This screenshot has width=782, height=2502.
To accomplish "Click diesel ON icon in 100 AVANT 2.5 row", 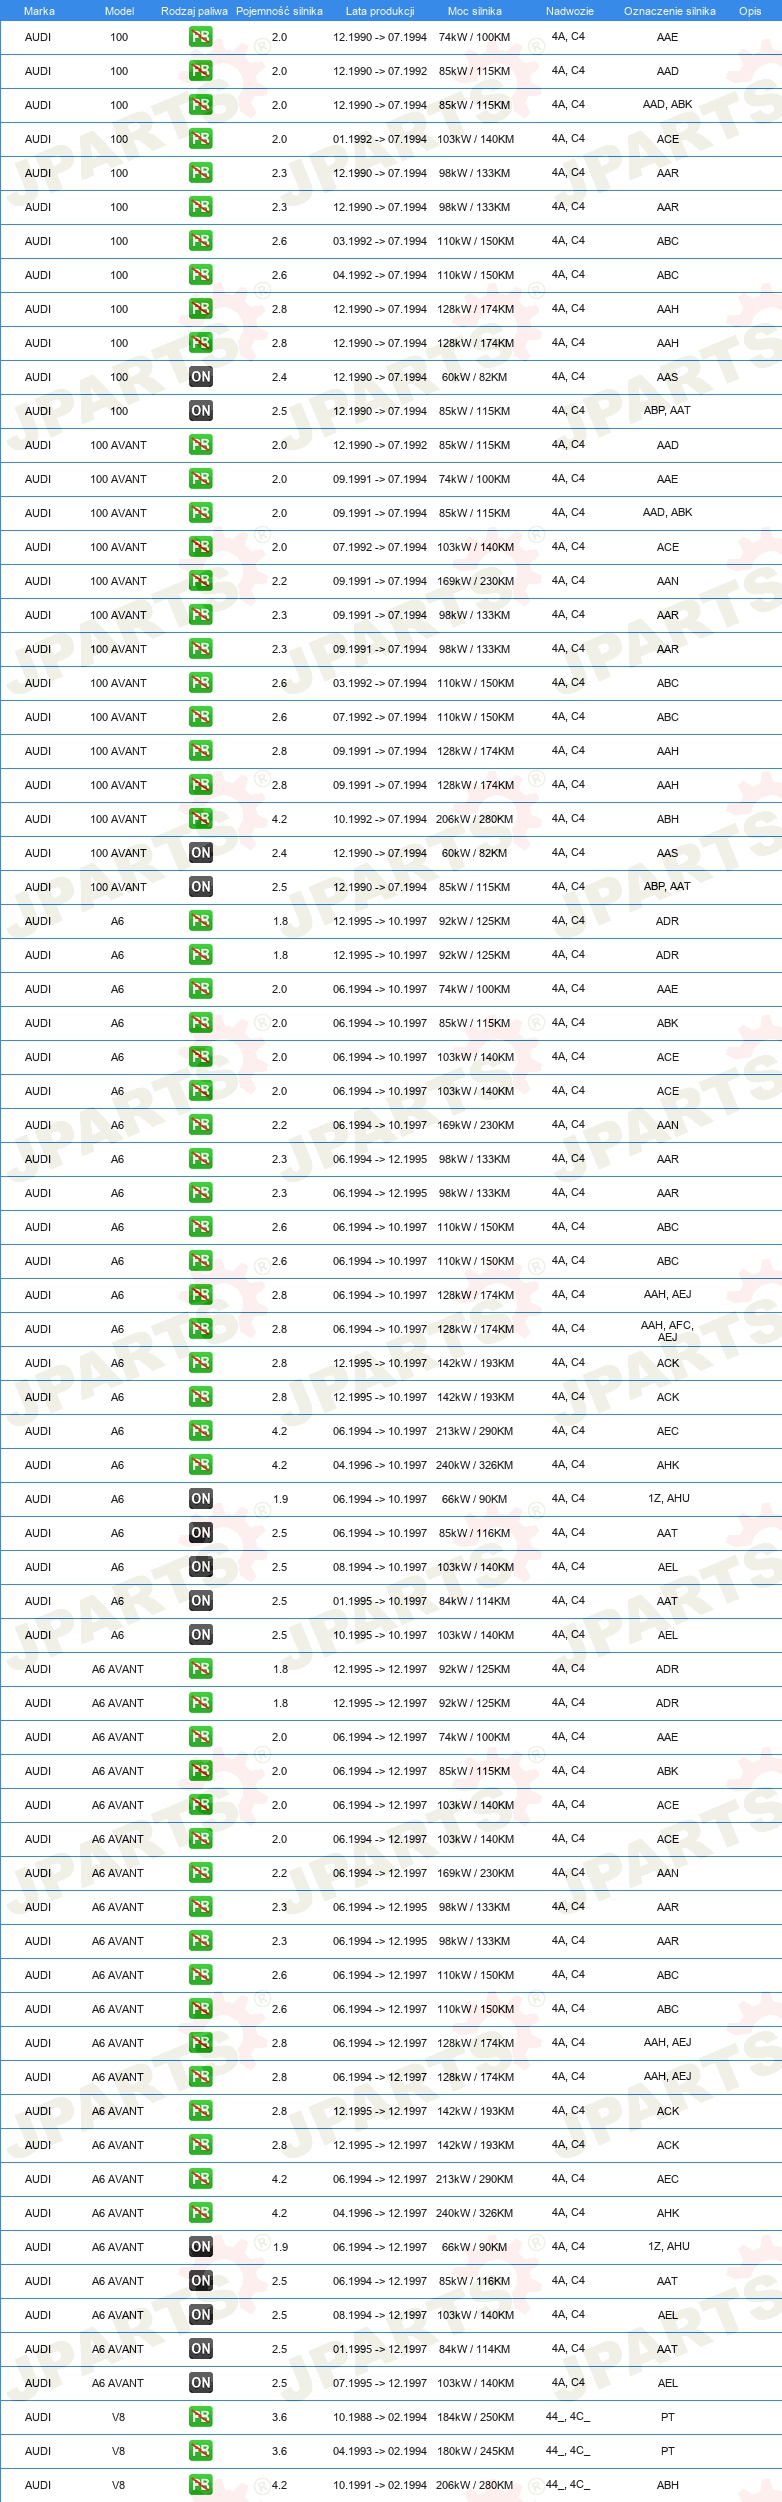I will pyautogui.click(x=200, y=887).
